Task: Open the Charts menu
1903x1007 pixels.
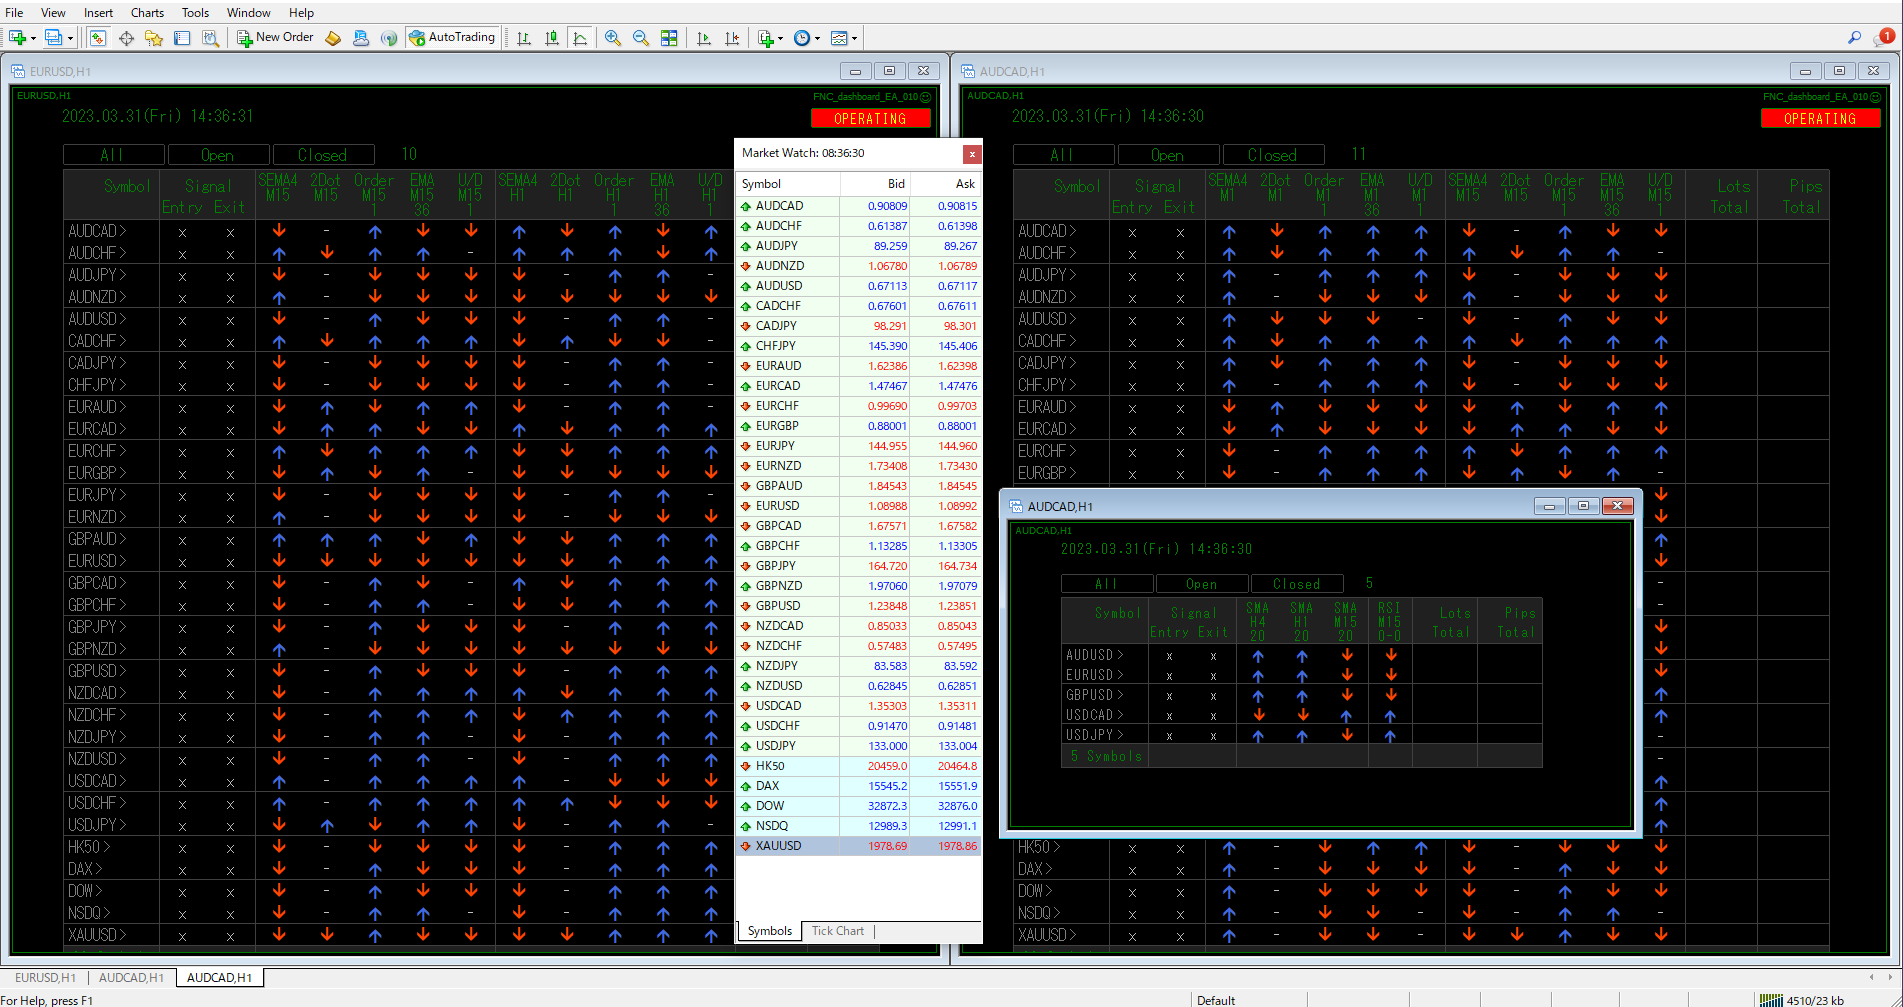Action: point(147,13)
